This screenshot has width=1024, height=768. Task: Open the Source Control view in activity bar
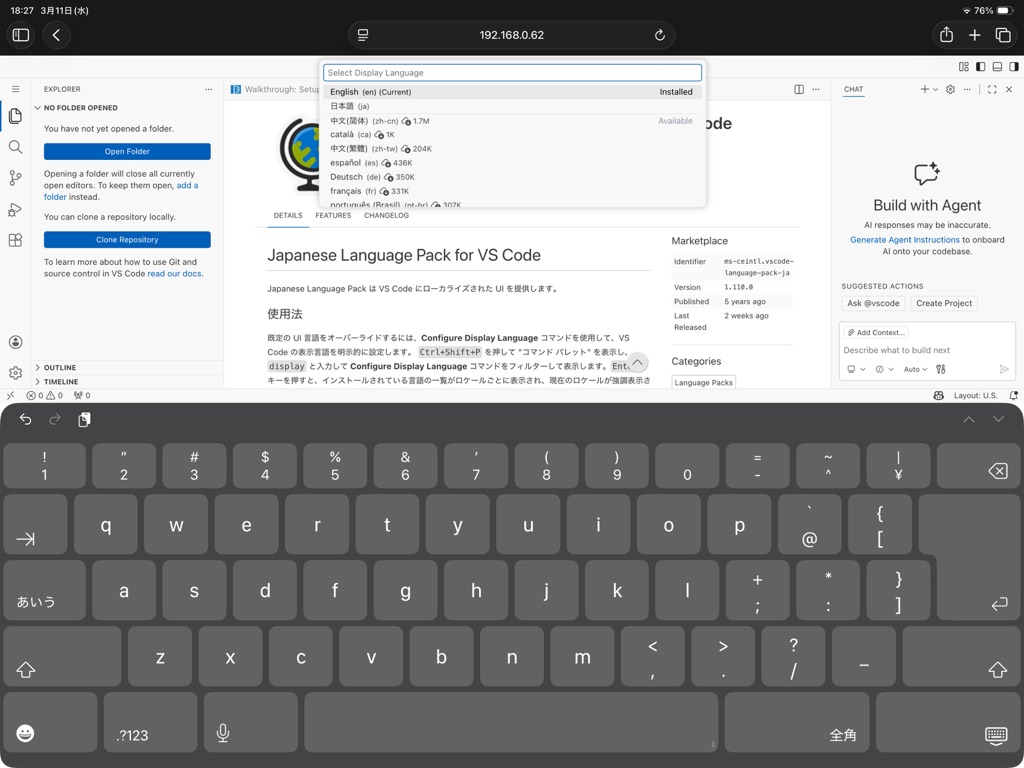pos(15,178)
